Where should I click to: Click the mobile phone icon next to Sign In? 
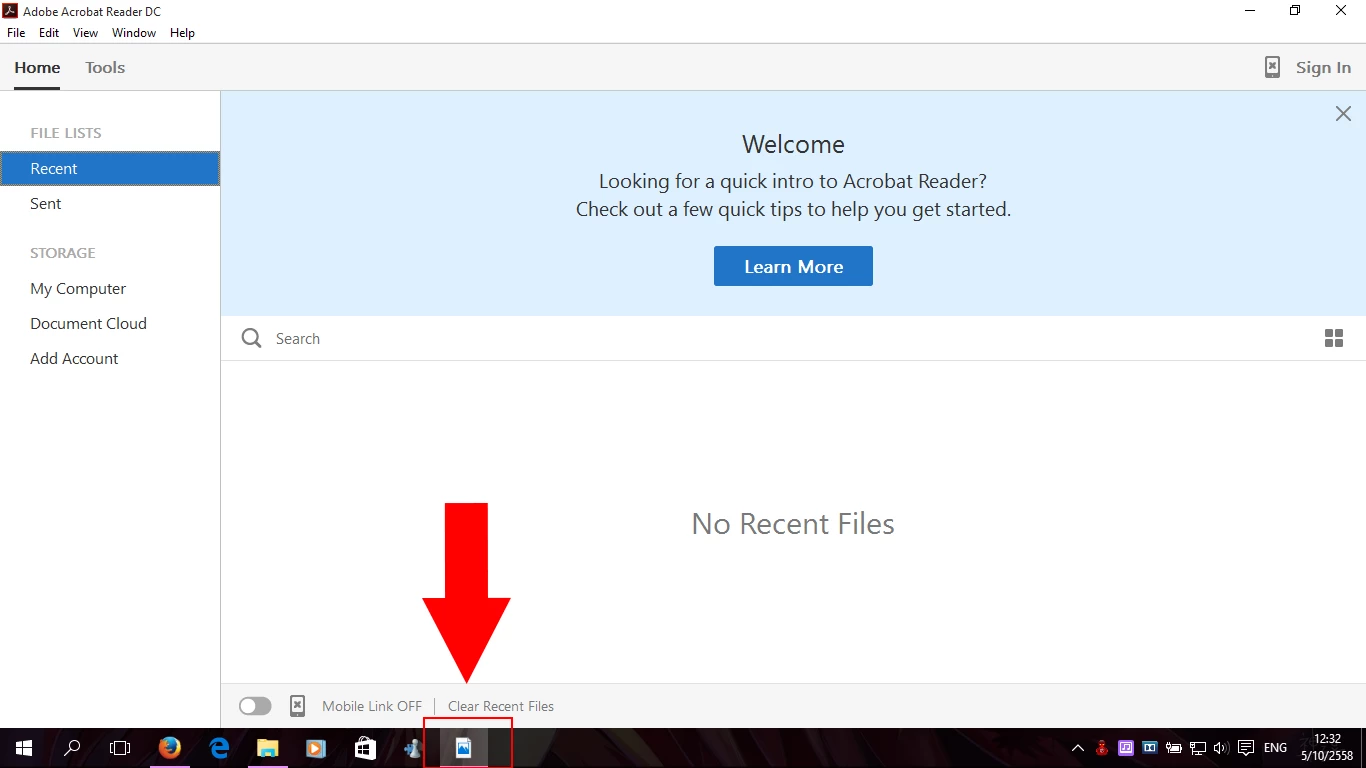click(x=1272, y=67)
